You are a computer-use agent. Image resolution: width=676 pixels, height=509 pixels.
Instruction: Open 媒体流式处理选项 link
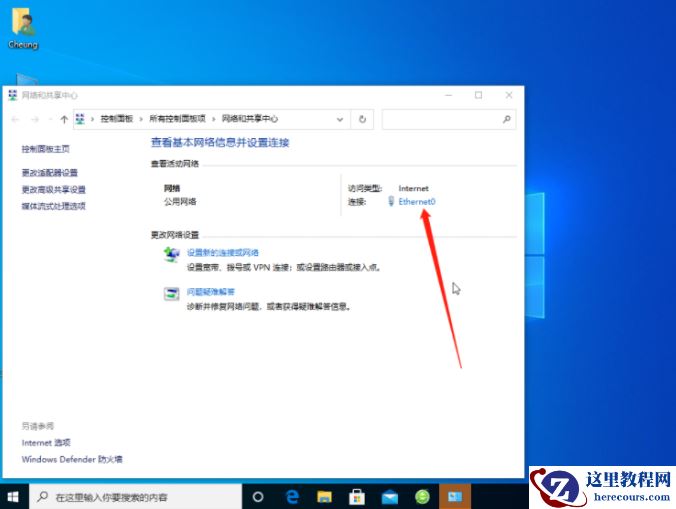[53, 206]
